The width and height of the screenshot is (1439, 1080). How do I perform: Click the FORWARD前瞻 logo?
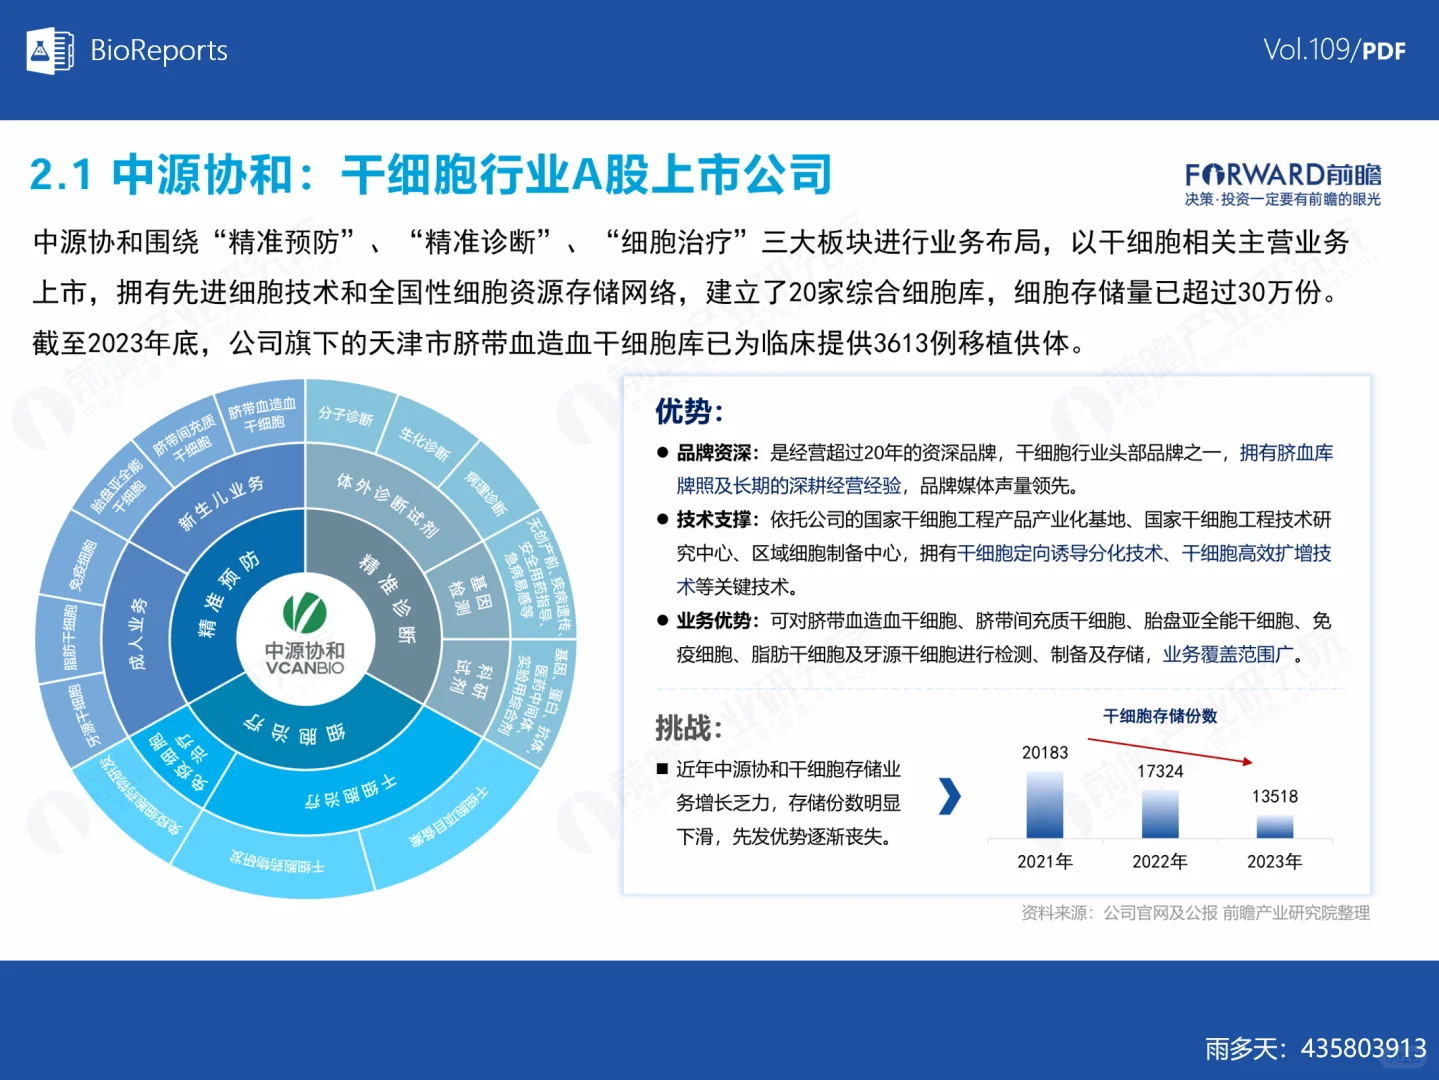tap(1283, 175)
